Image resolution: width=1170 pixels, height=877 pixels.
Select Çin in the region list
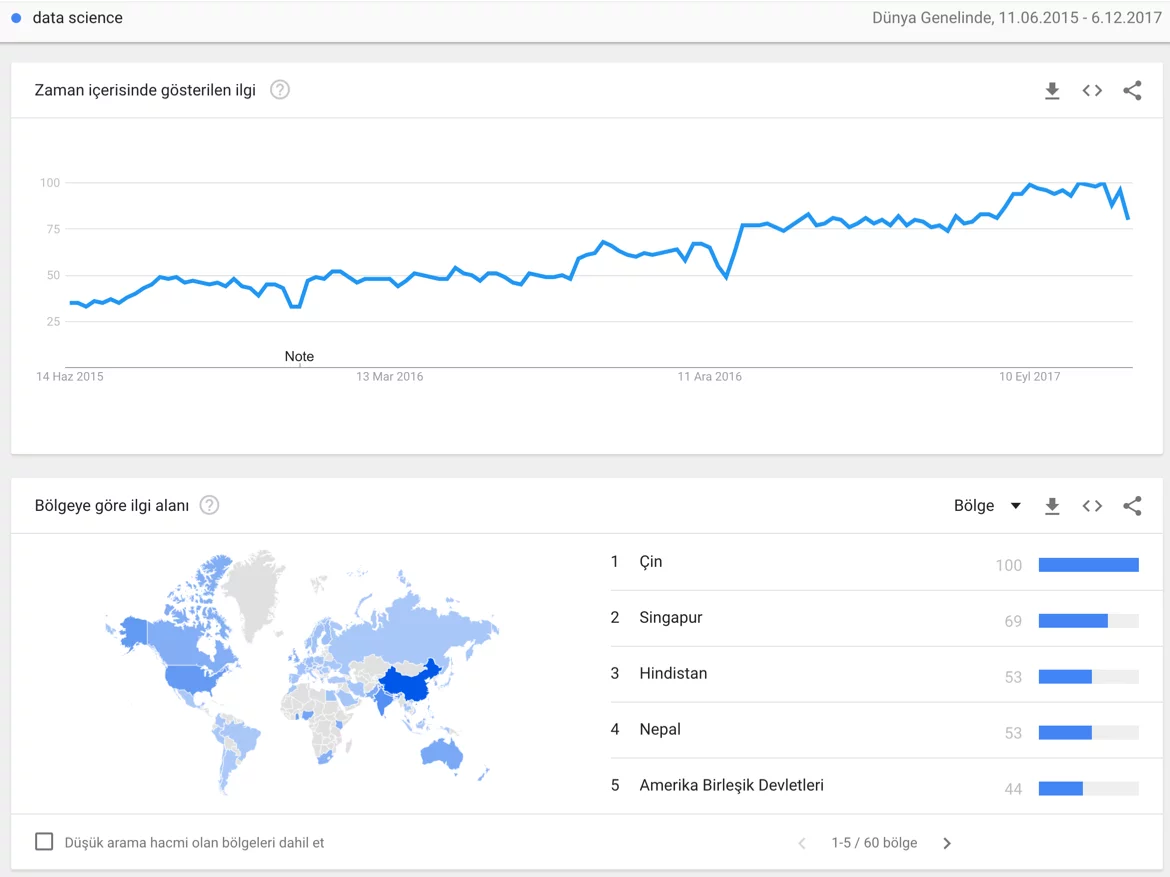click(x=651, y=562)
